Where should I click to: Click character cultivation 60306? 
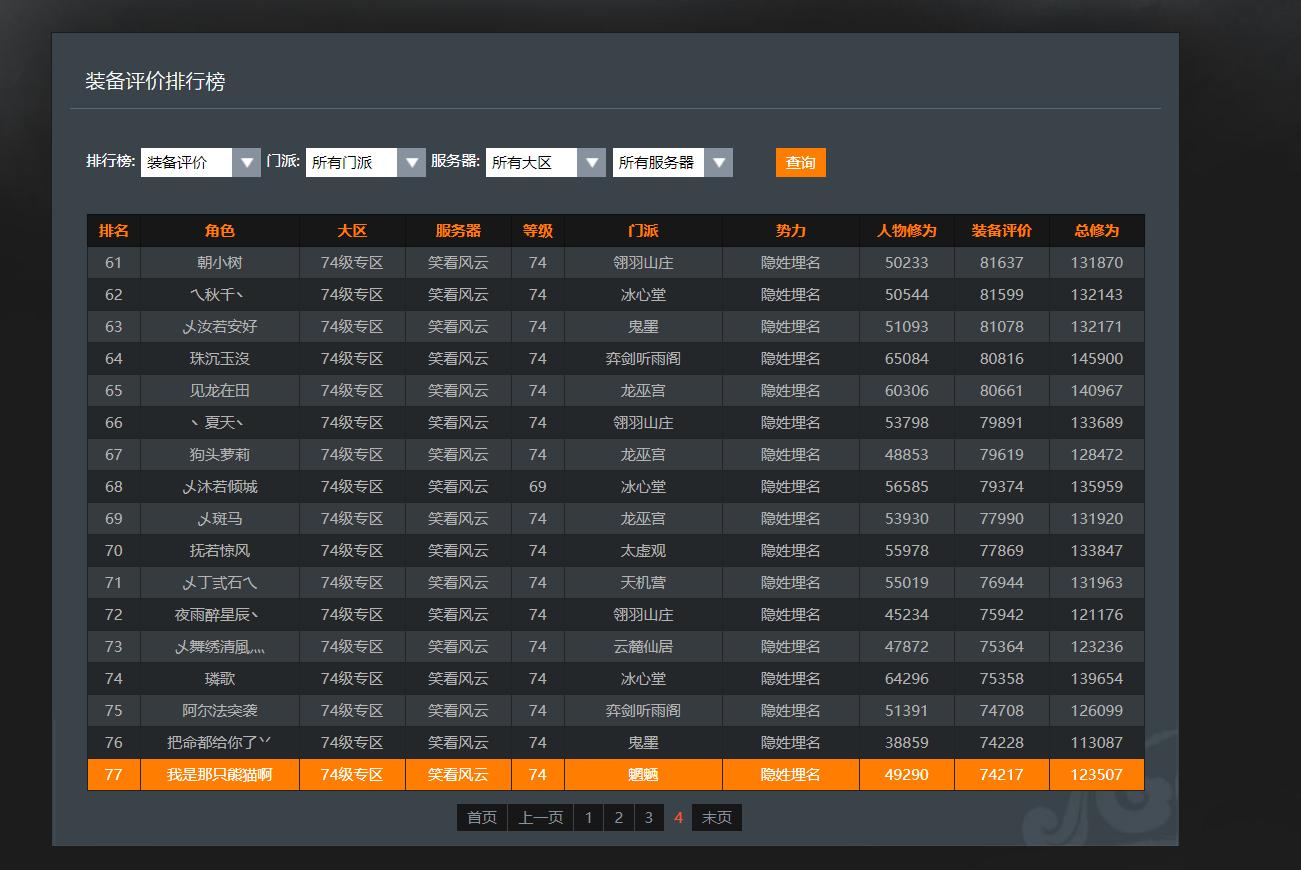coord(907,391)
